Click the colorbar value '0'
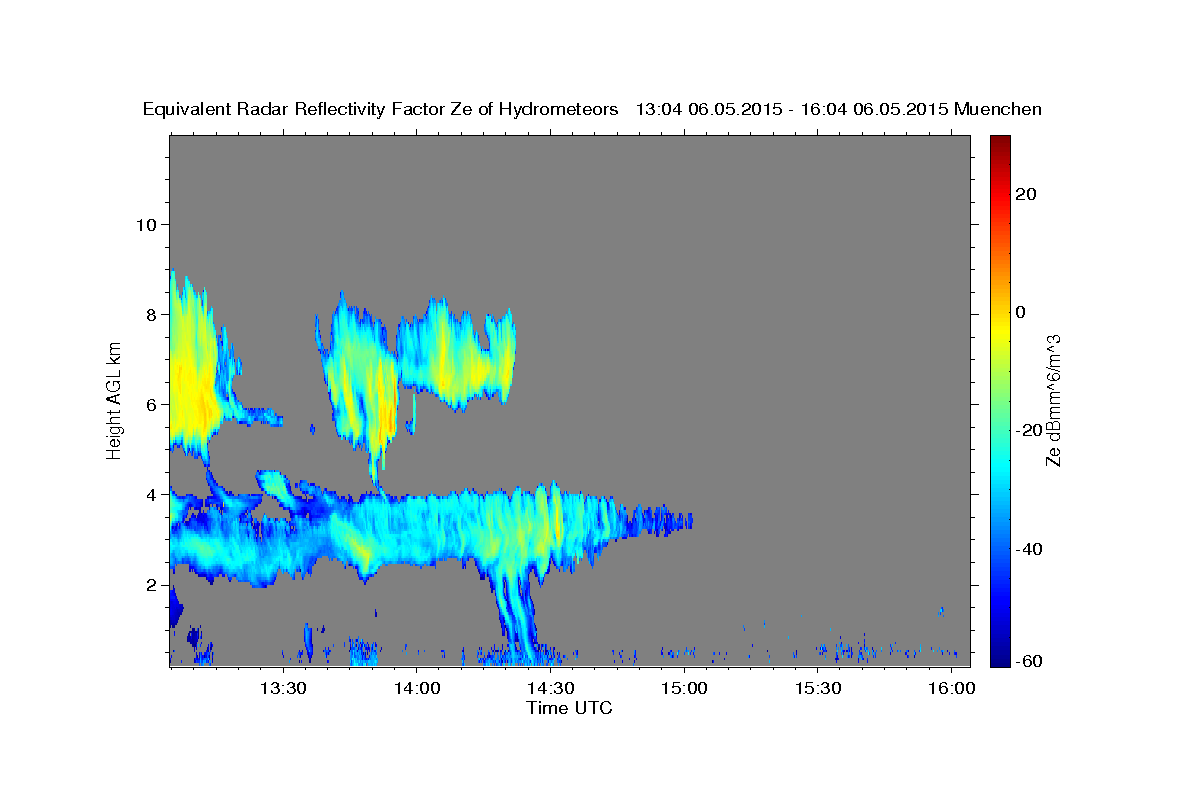1200x800 pixels. click(1020, 312)
